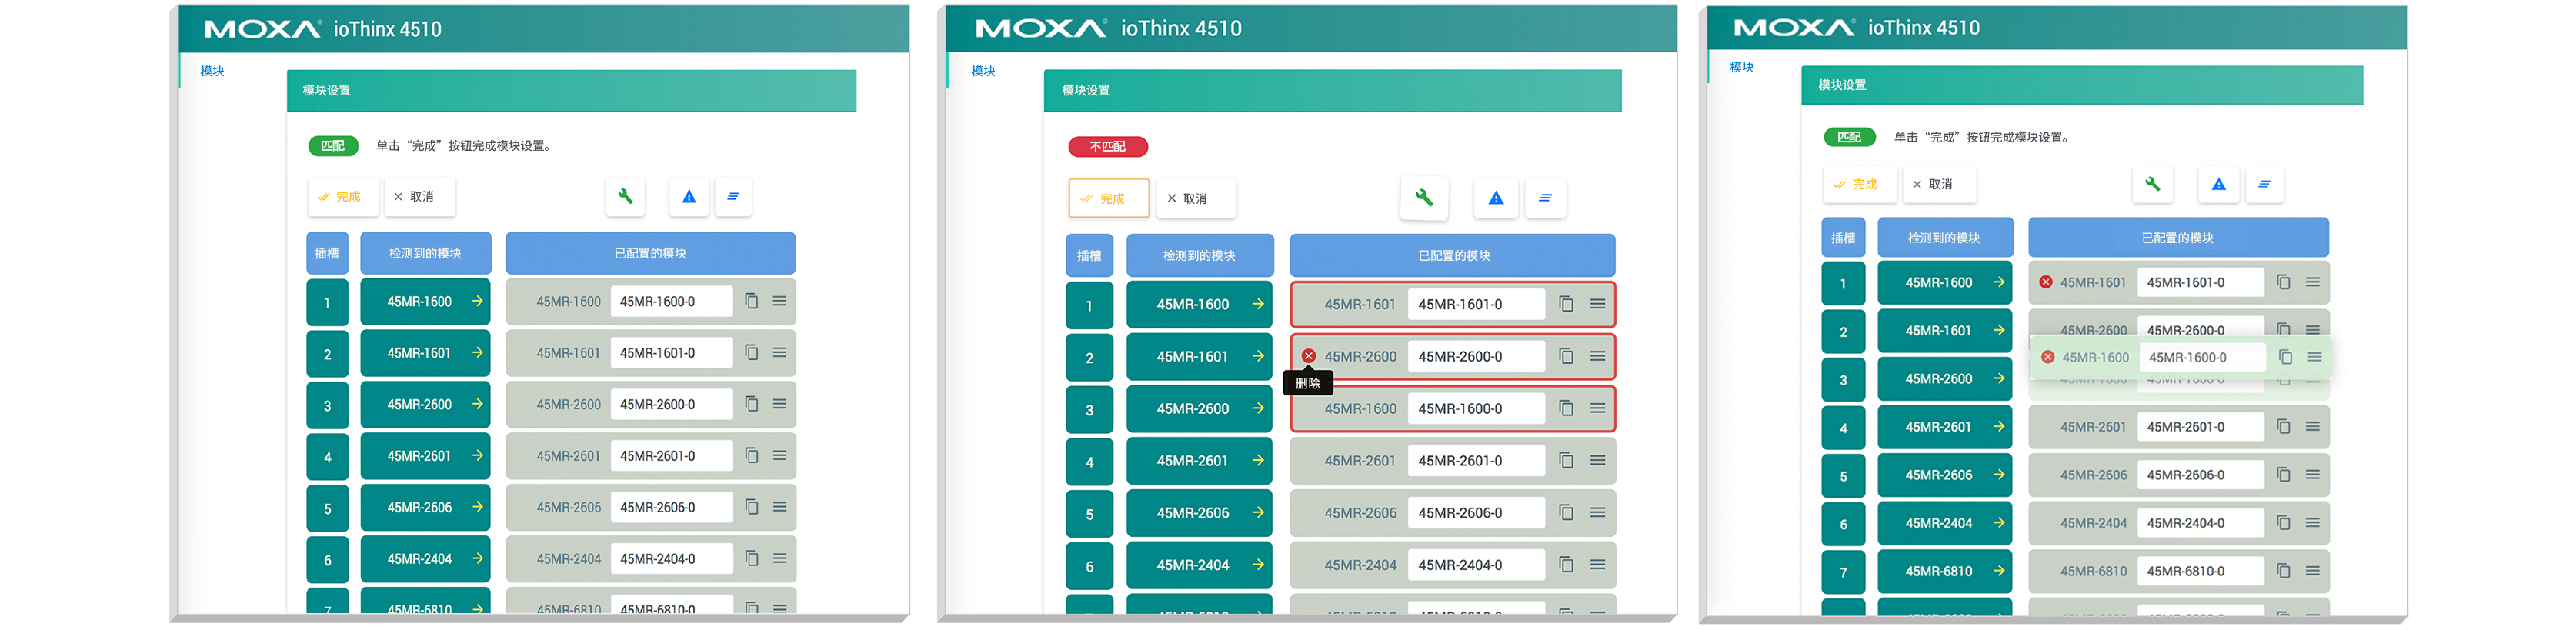Click red remove icon beside 45MR-1601 in right panel

click(2046, 283)
